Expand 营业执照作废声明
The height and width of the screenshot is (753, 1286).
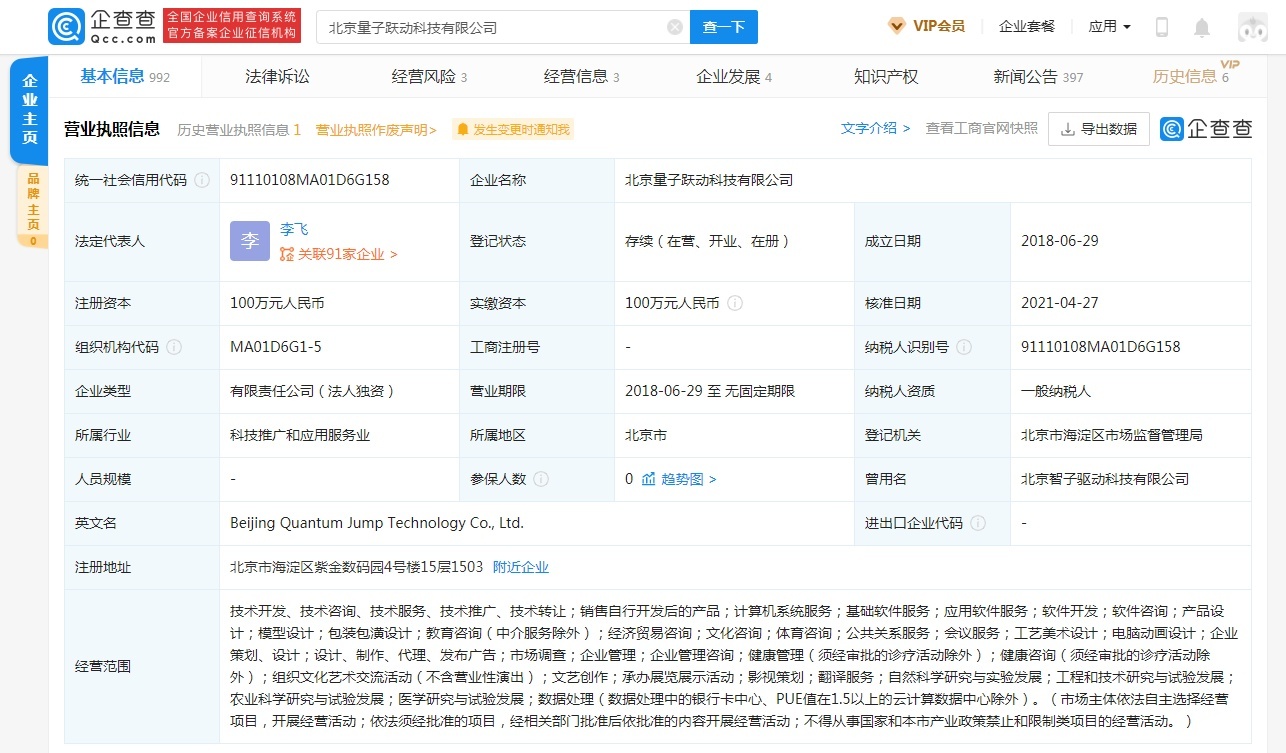click(376, 129)
